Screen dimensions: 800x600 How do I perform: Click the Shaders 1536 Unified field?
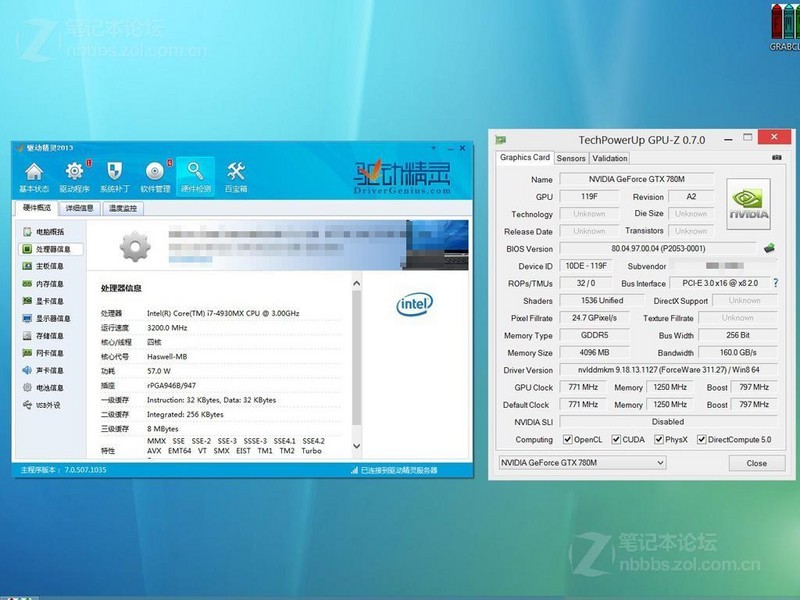pos(601,301)
